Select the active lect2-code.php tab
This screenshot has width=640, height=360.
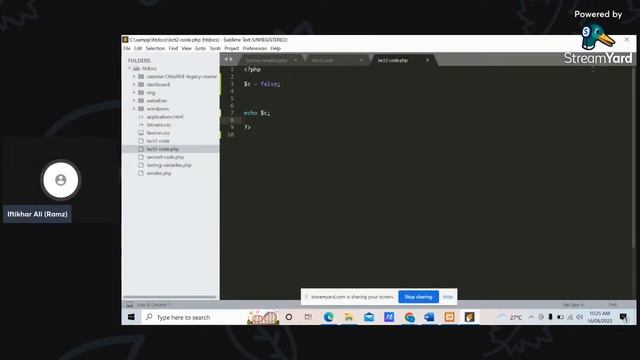(x=402, y=60)
